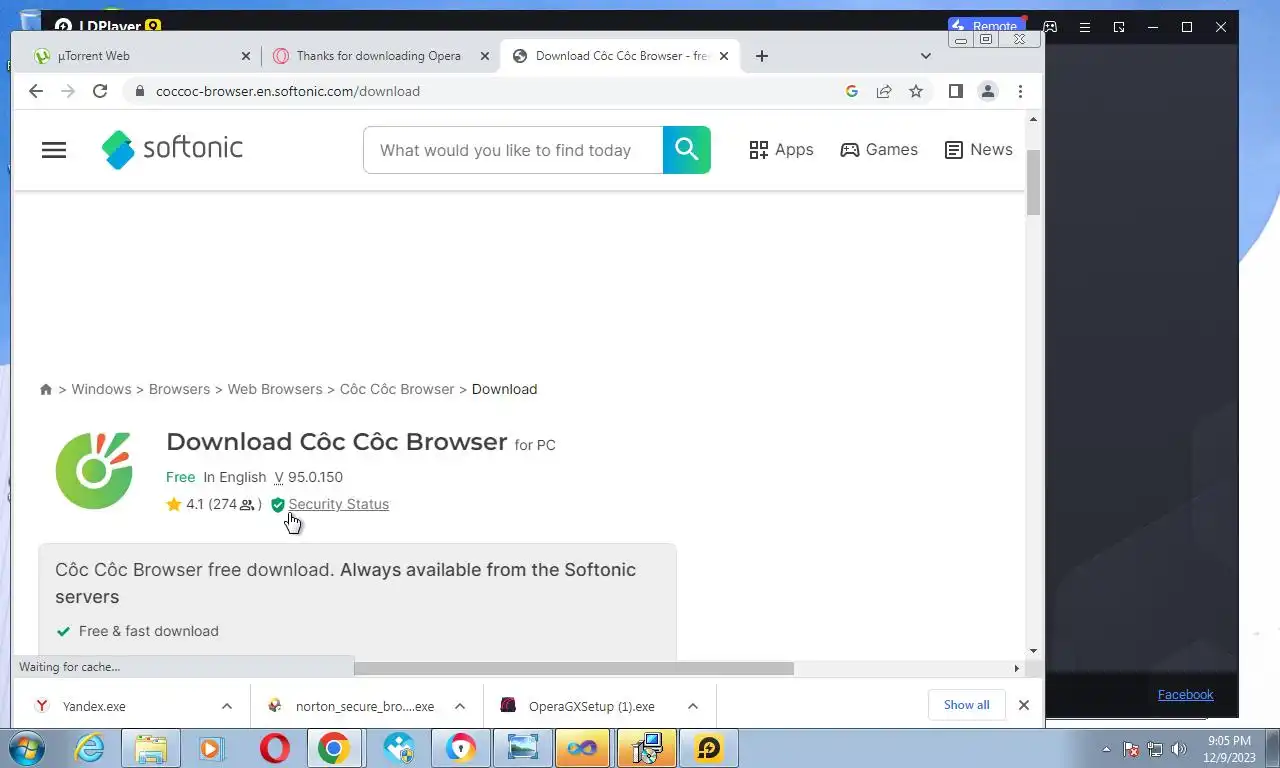Open the LDPlayer gamepad icon

[1050, 27]
